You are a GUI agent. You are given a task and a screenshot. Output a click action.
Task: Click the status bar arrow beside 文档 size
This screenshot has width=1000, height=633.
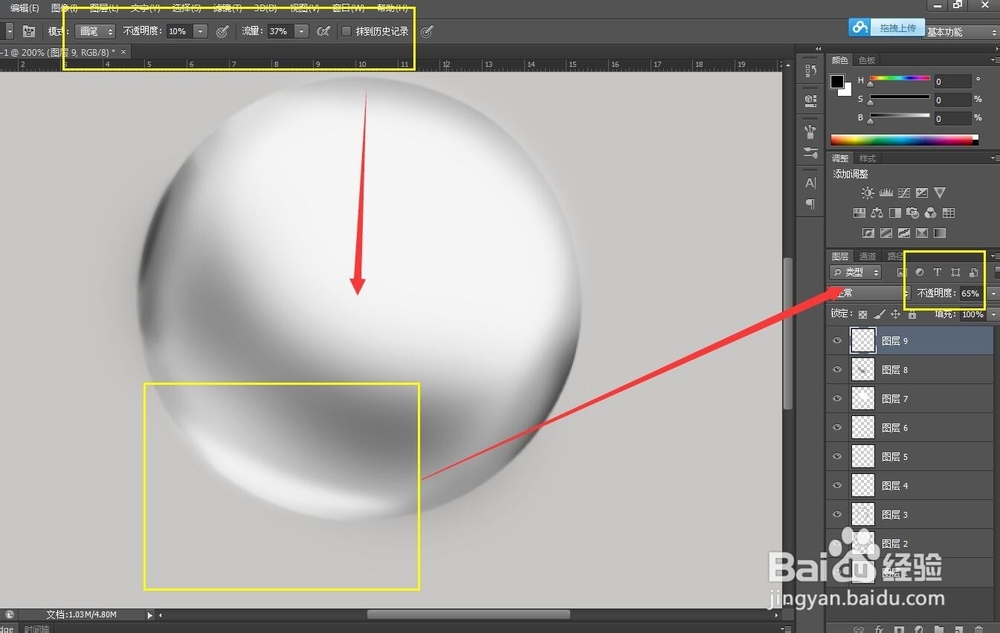[150, 615]
